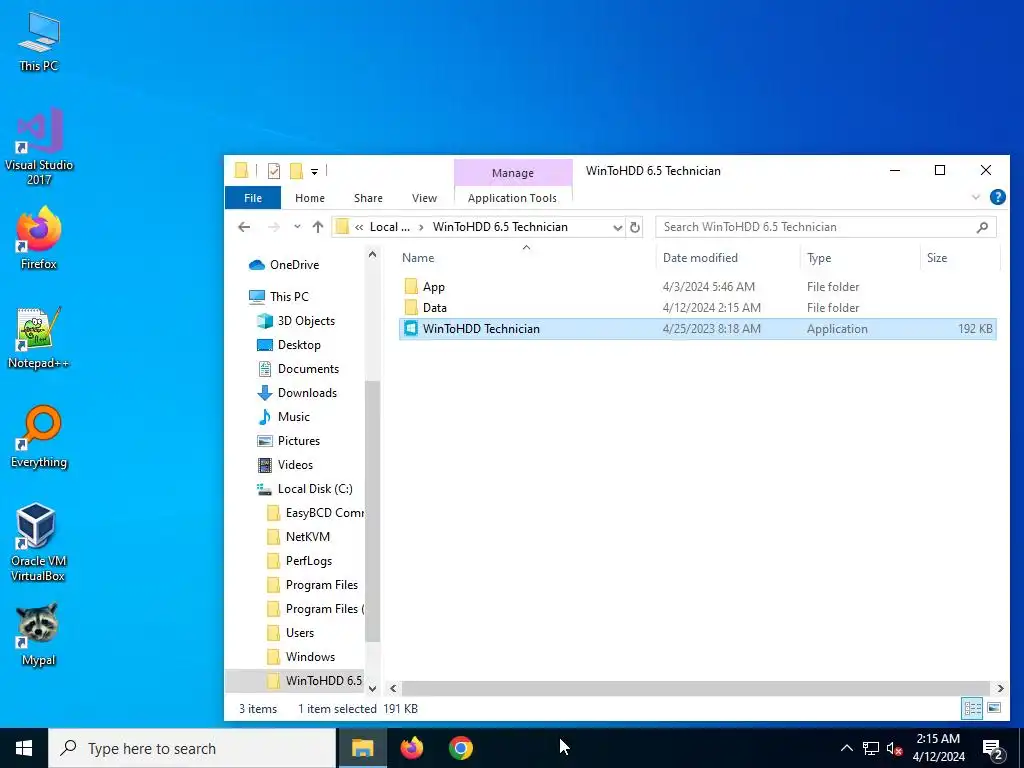Open Desktop in the navigation pane
The image size is (1024, 768).
[x=299, y=345]
